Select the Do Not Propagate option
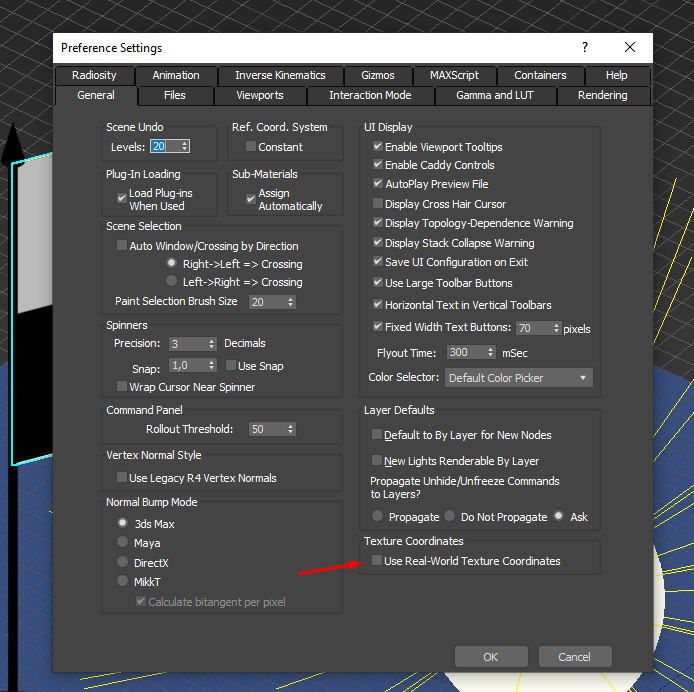The width and height of the screenshot is (694, 692). click(450, 516)
